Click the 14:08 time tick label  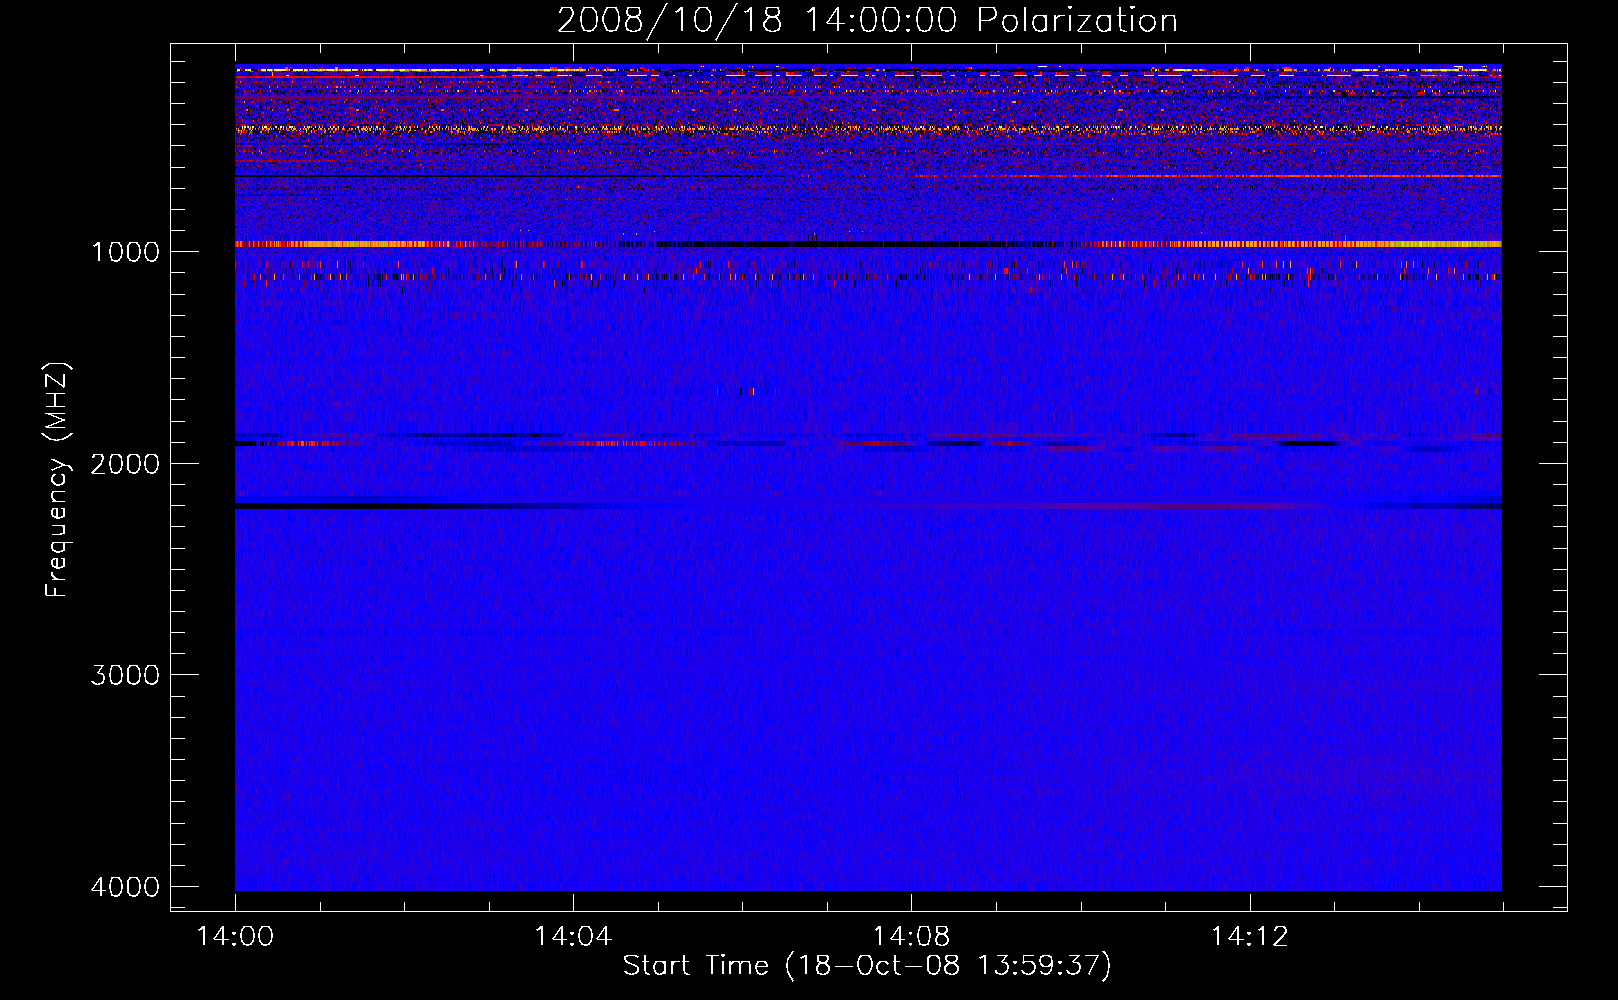911,937
